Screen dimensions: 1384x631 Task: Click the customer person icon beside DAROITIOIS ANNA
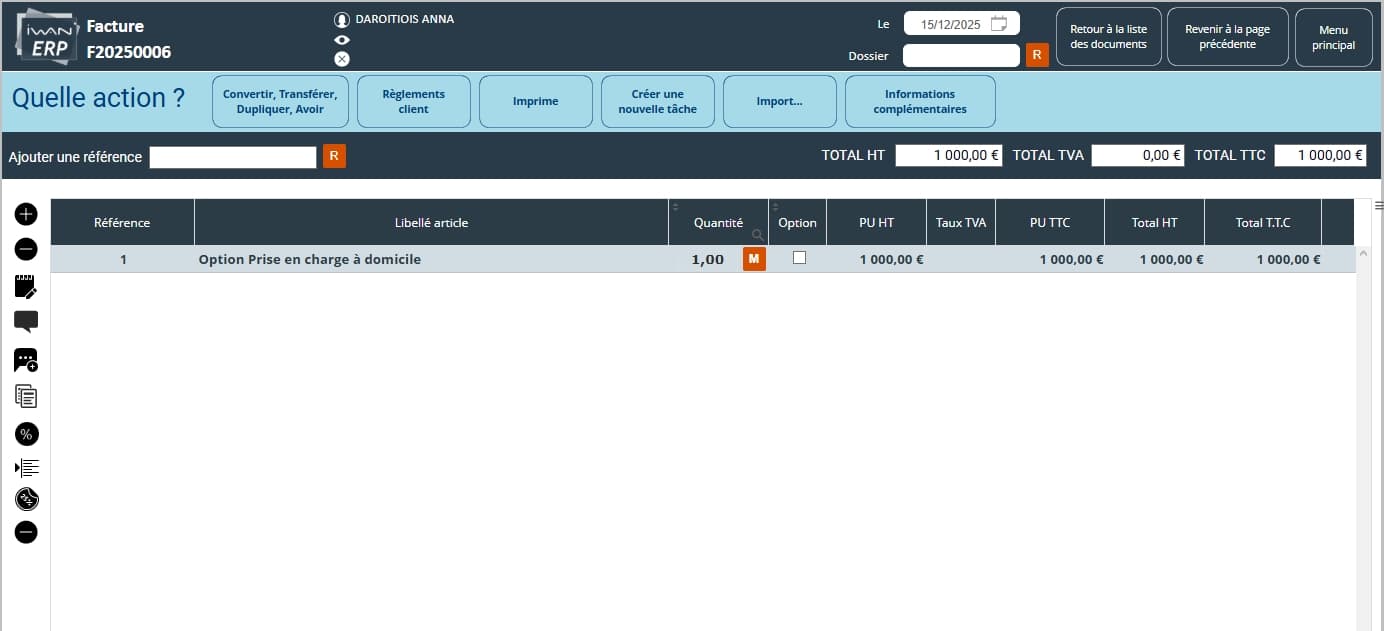[342, 20]
